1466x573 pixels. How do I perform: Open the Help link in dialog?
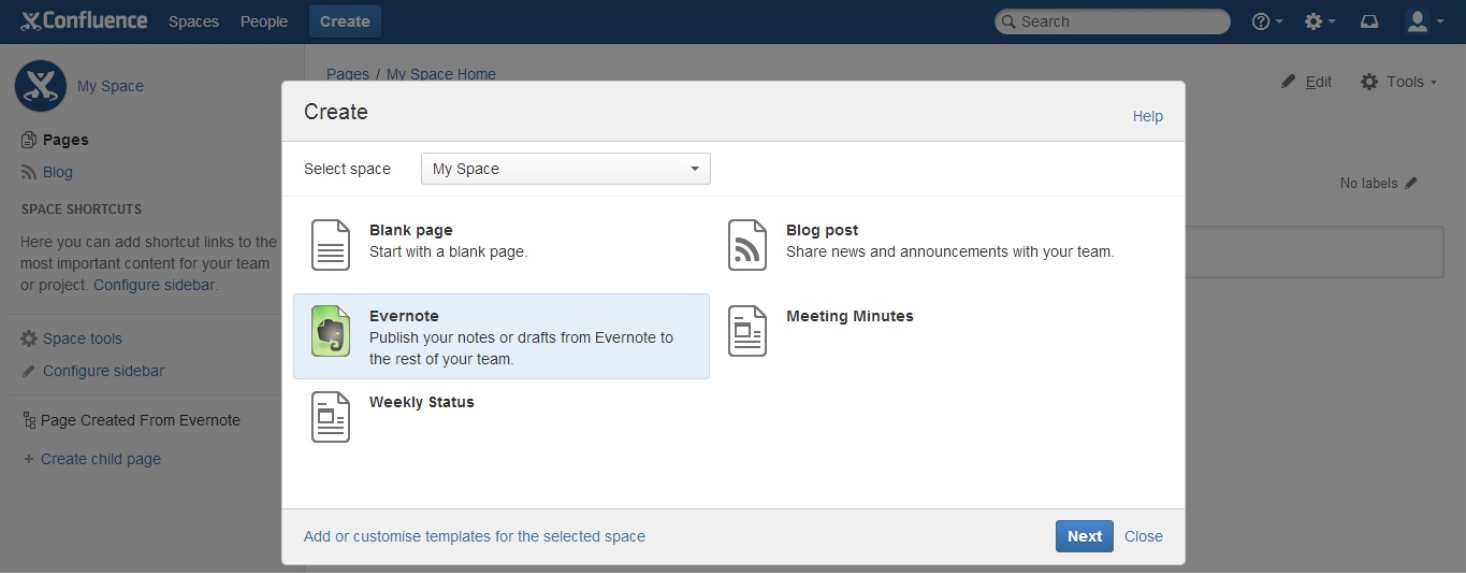tap(1148, 116)
